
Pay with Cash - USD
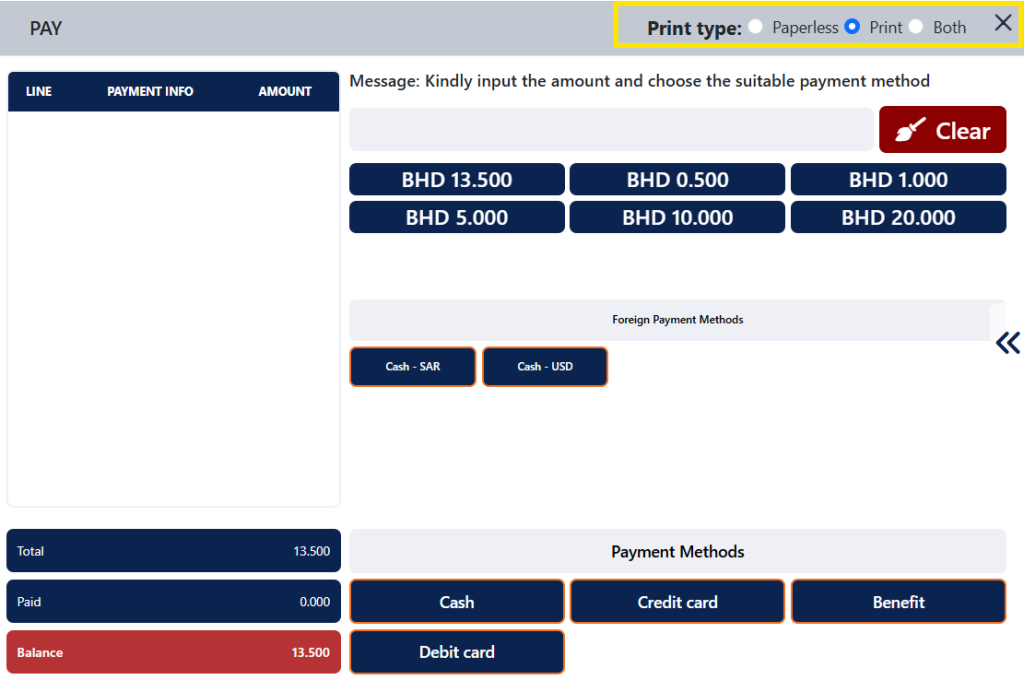pyautogui.click(x=545, y=367)
